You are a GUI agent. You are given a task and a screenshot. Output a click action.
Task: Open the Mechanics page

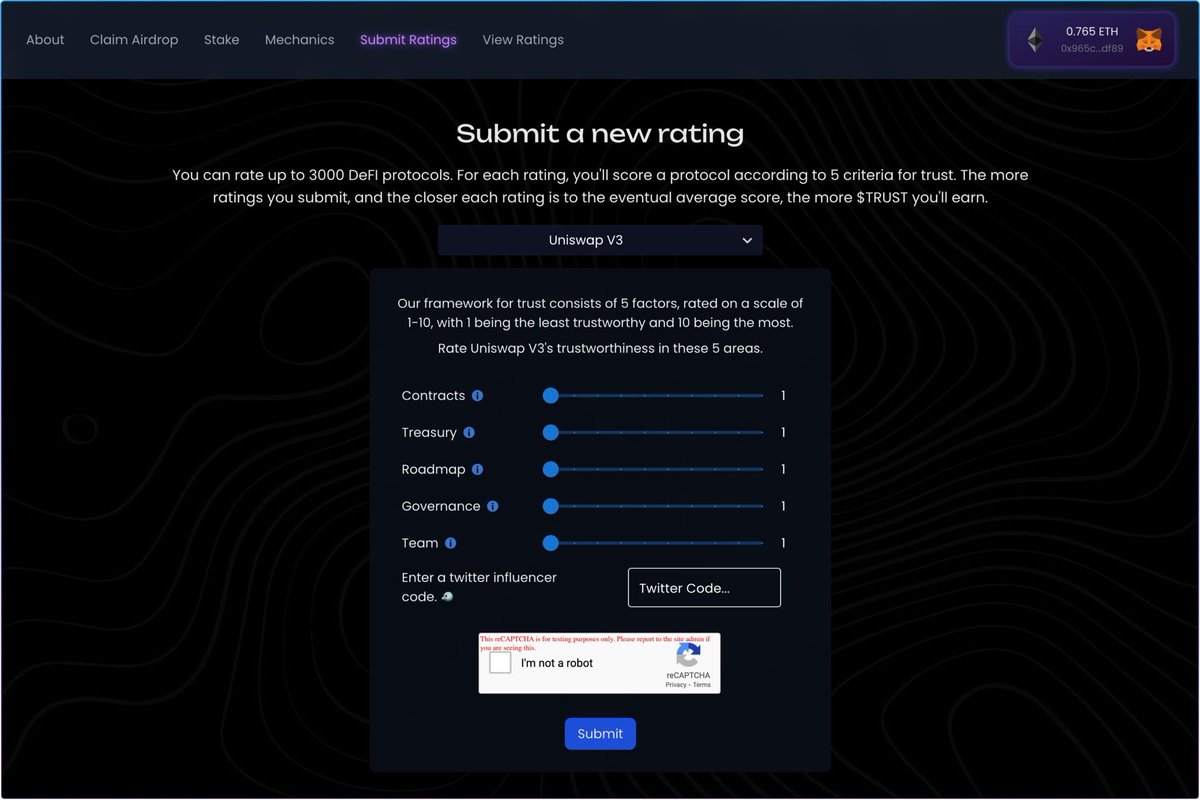coord(299,40)
